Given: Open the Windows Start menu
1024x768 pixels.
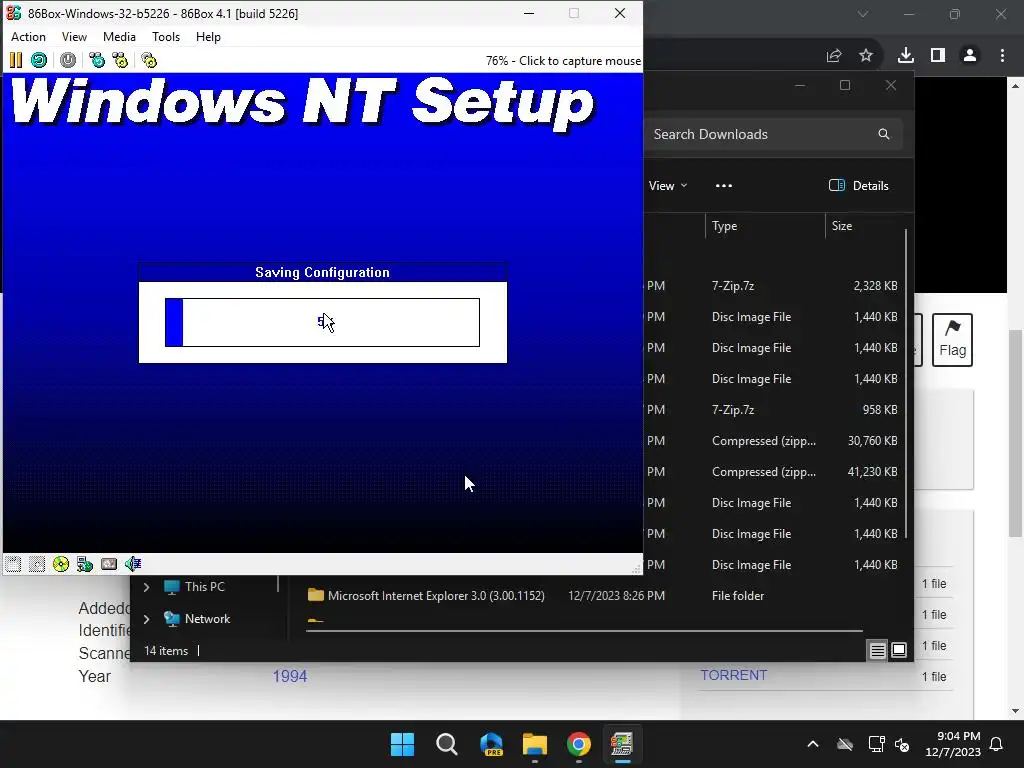Looking at the screenshot, I should pos(402,744).
